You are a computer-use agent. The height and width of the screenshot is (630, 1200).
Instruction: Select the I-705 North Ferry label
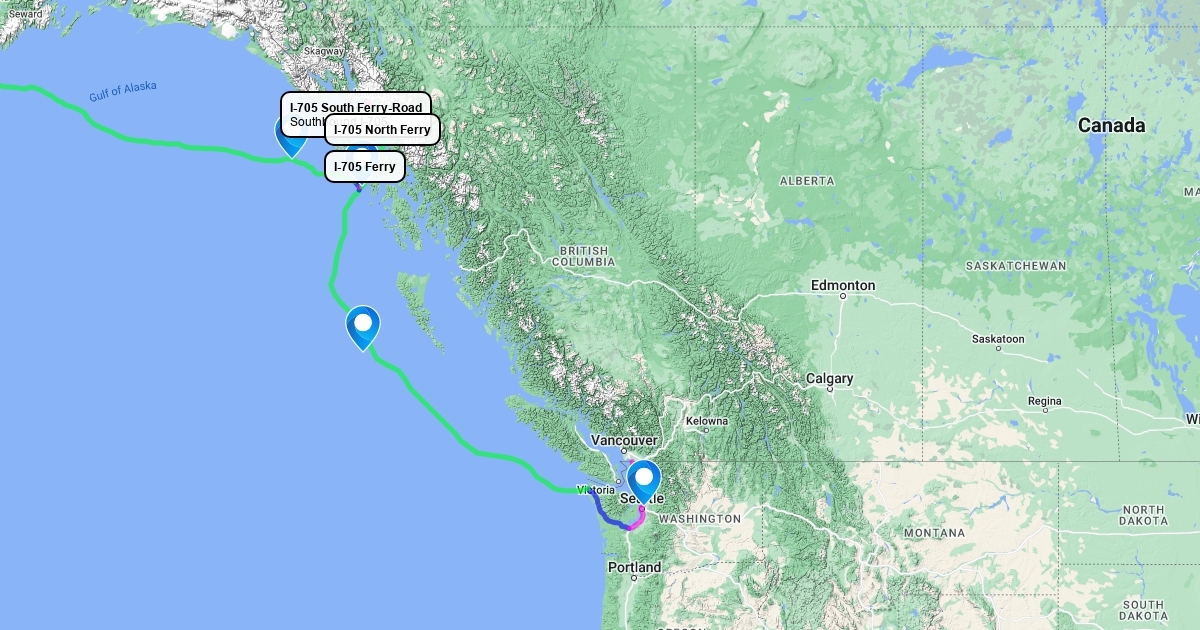(x=382, y=130)
